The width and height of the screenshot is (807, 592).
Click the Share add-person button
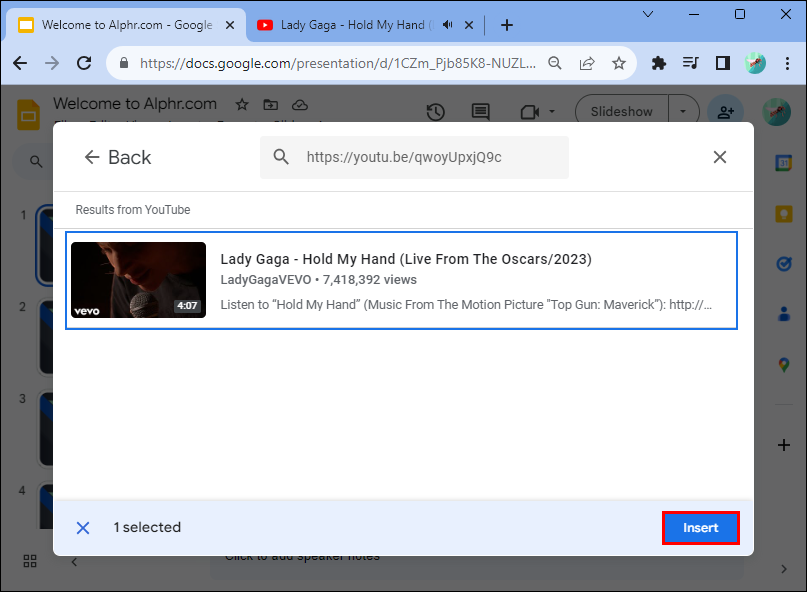click(x=726, y=112)
